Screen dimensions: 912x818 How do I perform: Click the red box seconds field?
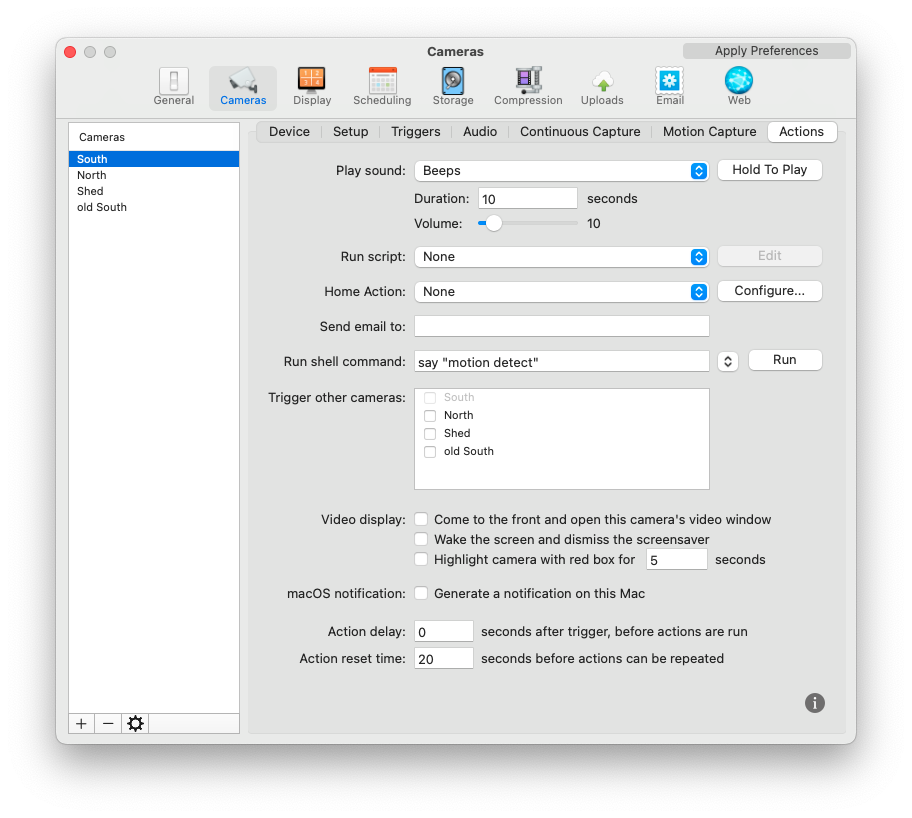[676, 560]
